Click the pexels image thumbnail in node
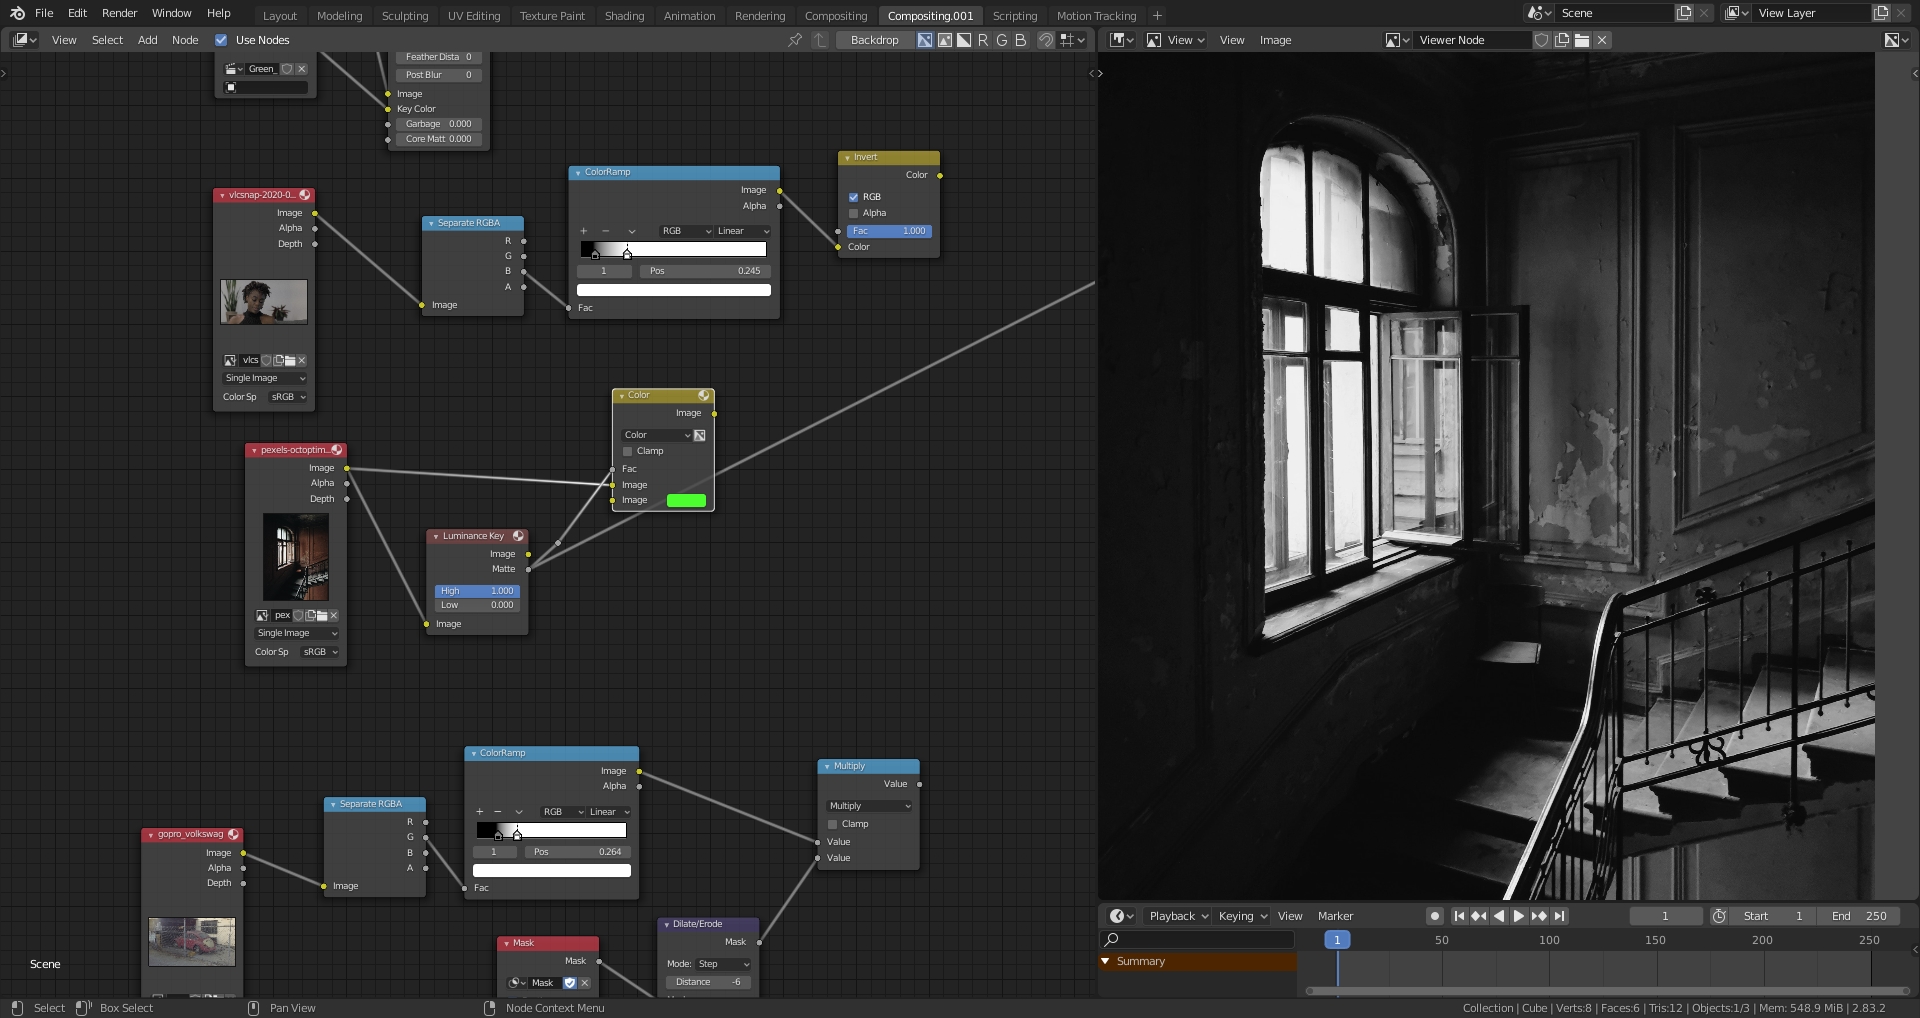The image size is (1920, 1018). tap(296, 557)
